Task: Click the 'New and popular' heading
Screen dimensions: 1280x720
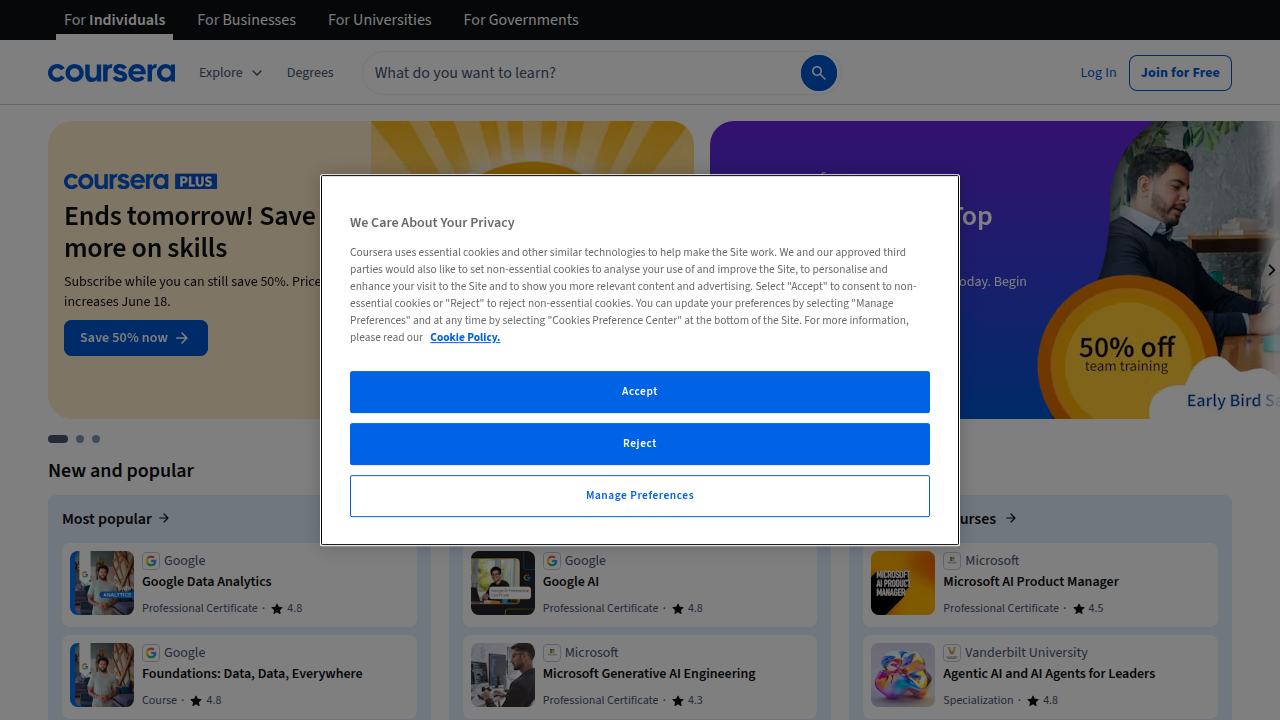Action: coord(121,470)
